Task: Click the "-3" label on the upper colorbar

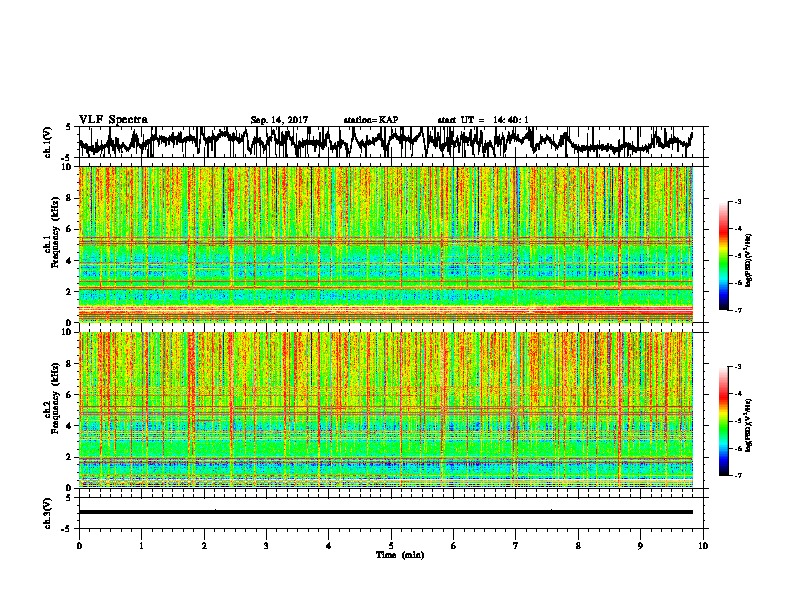Action: tap(738, 201)
